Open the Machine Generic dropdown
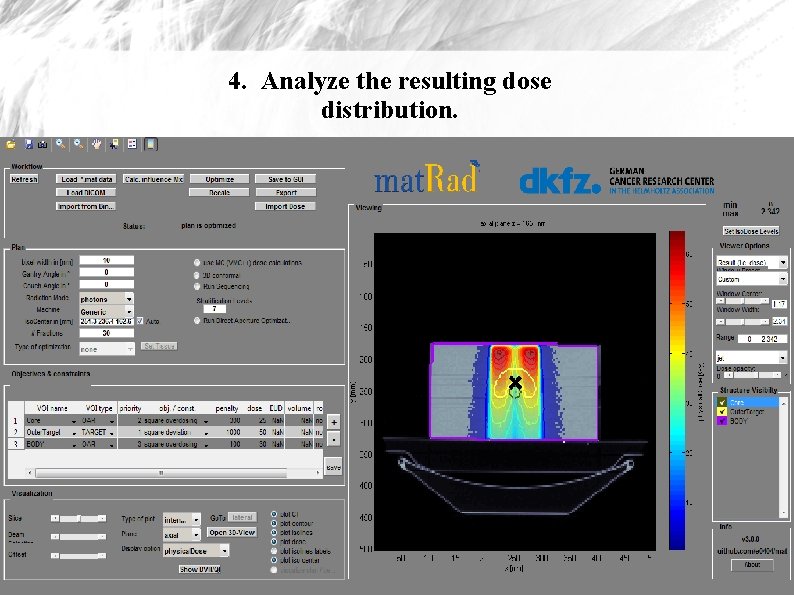 click(106, 311)
